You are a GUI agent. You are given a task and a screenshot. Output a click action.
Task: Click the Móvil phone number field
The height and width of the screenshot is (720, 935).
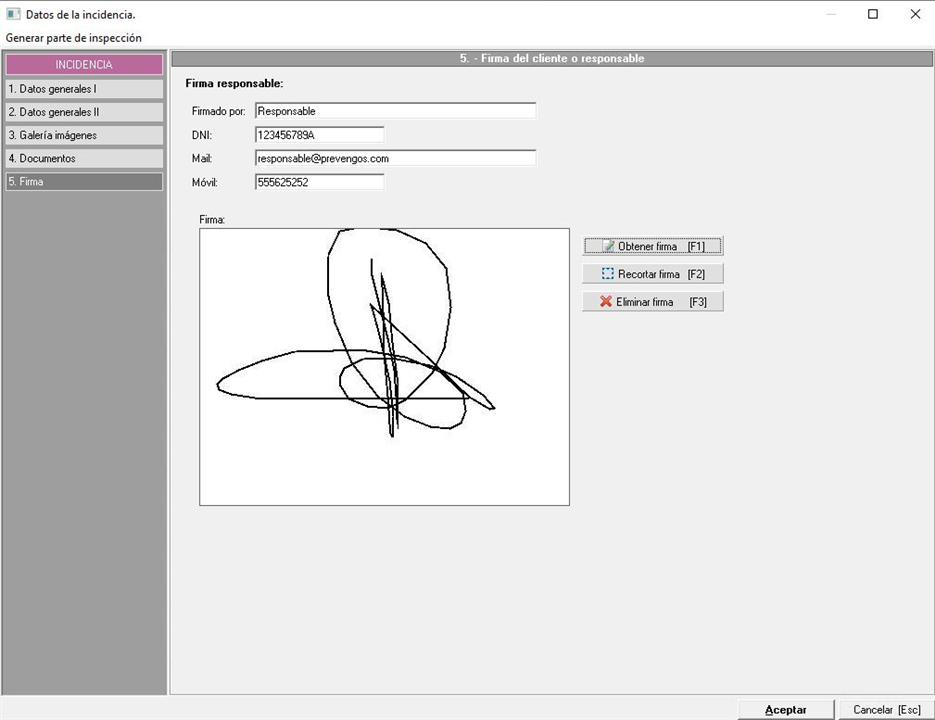[319, 182]
